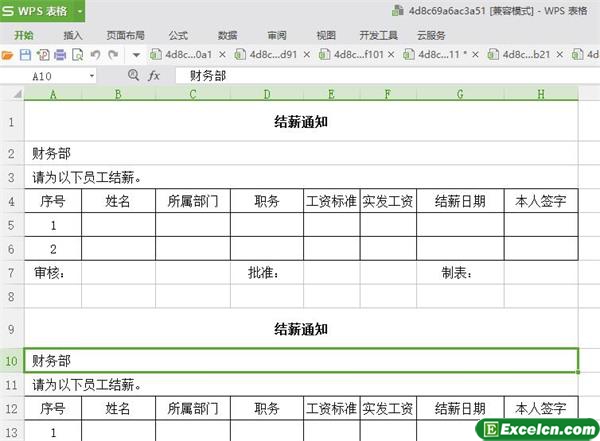Switch to document tab 4d8c...b21
This screenshot has height=441, width=600.
519,55
